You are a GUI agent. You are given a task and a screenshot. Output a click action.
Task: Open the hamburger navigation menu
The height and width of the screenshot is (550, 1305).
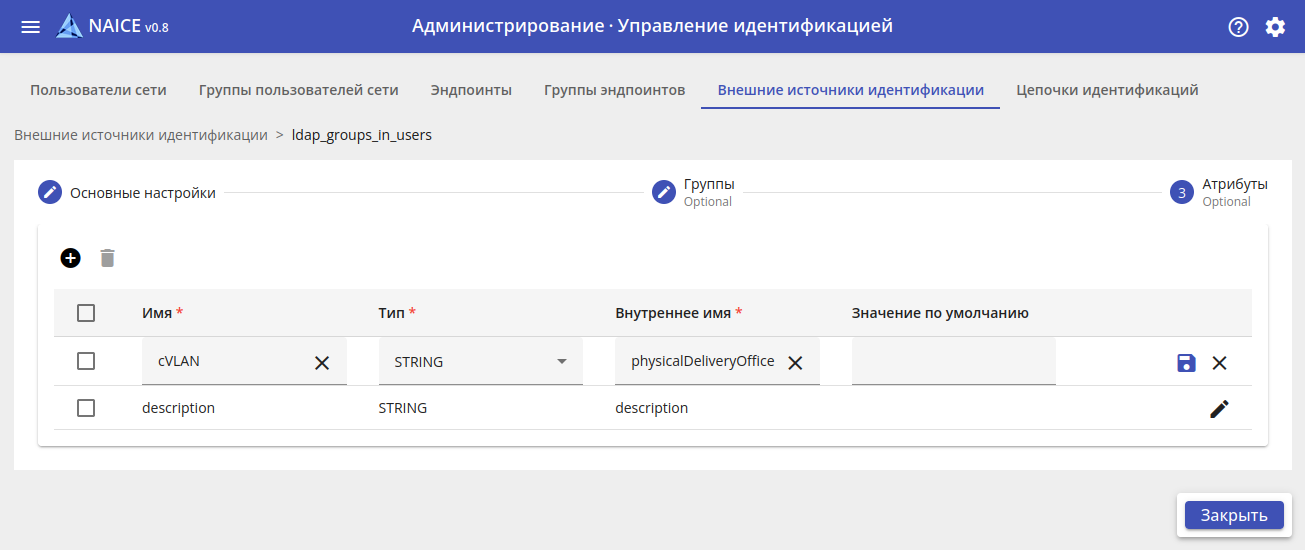click(31, 27)
